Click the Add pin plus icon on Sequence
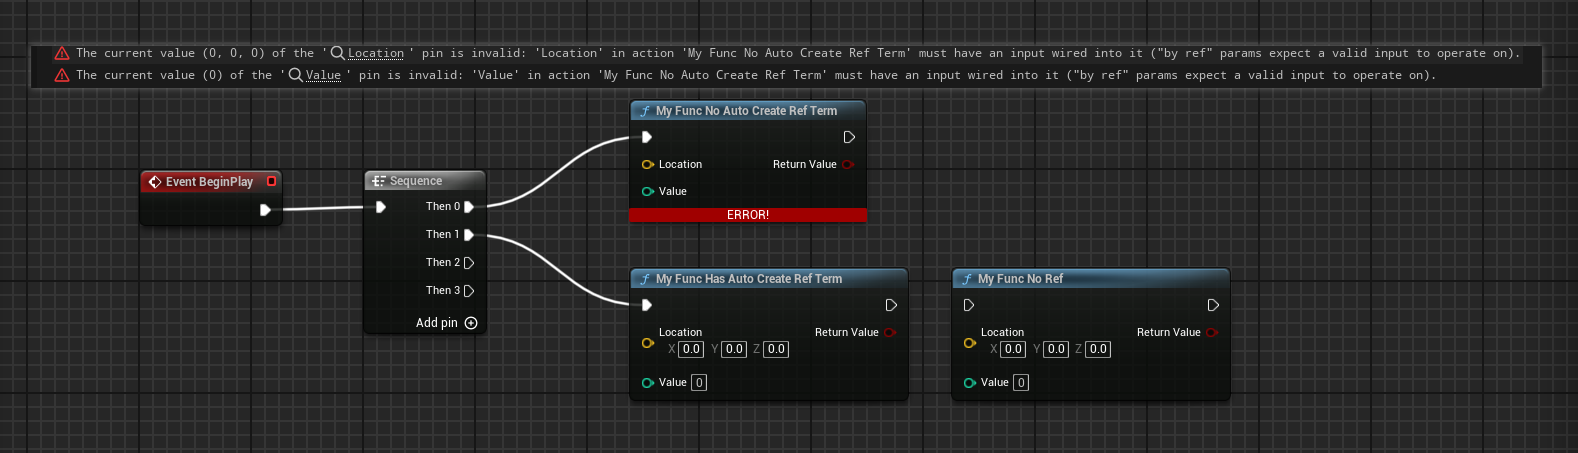1578x453 pixels. click(x=471, y=323)
